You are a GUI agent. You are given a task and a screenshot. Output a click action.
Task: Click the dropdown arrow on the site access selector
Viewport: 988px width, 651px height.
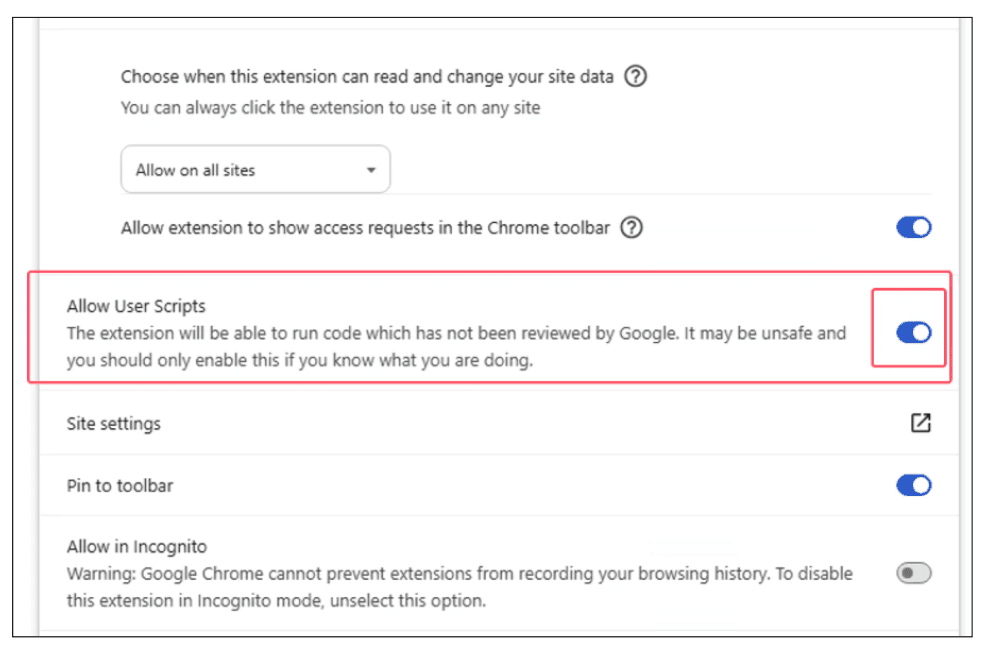[x=371, y=169]
